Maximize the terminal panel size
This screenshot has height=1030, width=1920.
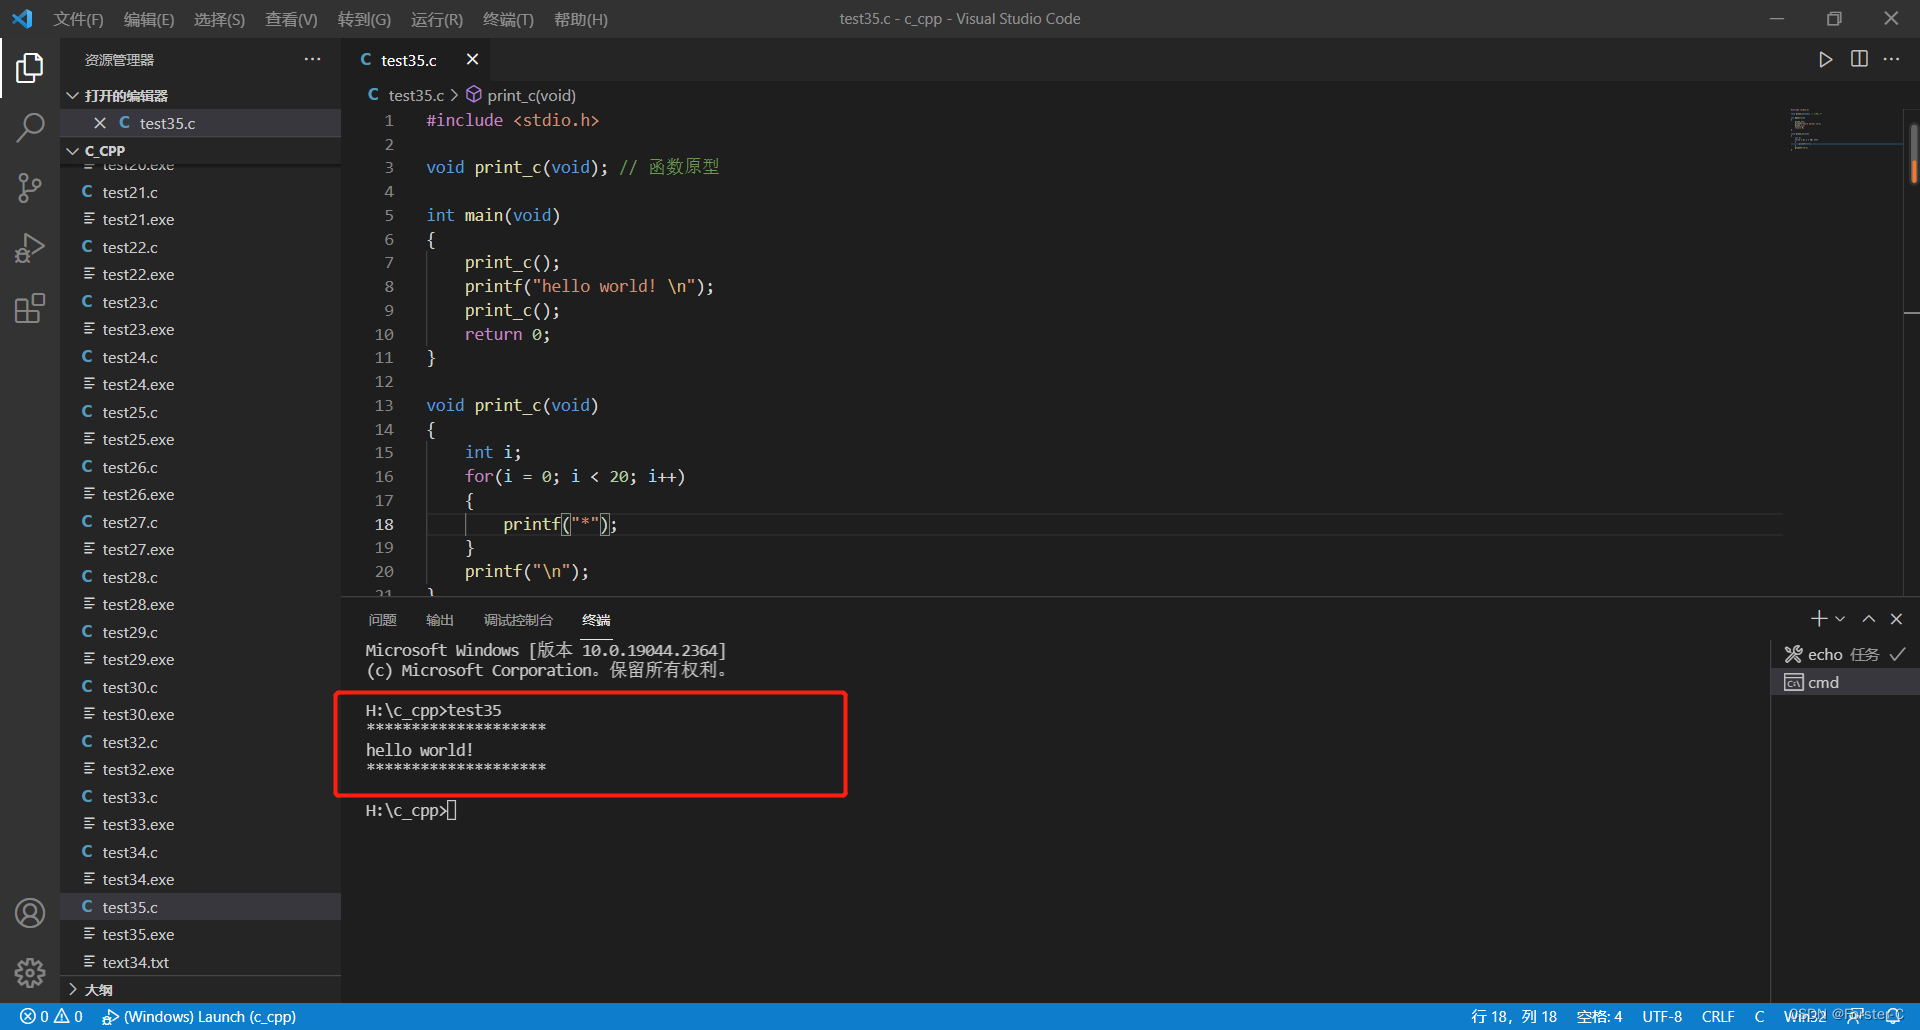[x=1868, y=619]
